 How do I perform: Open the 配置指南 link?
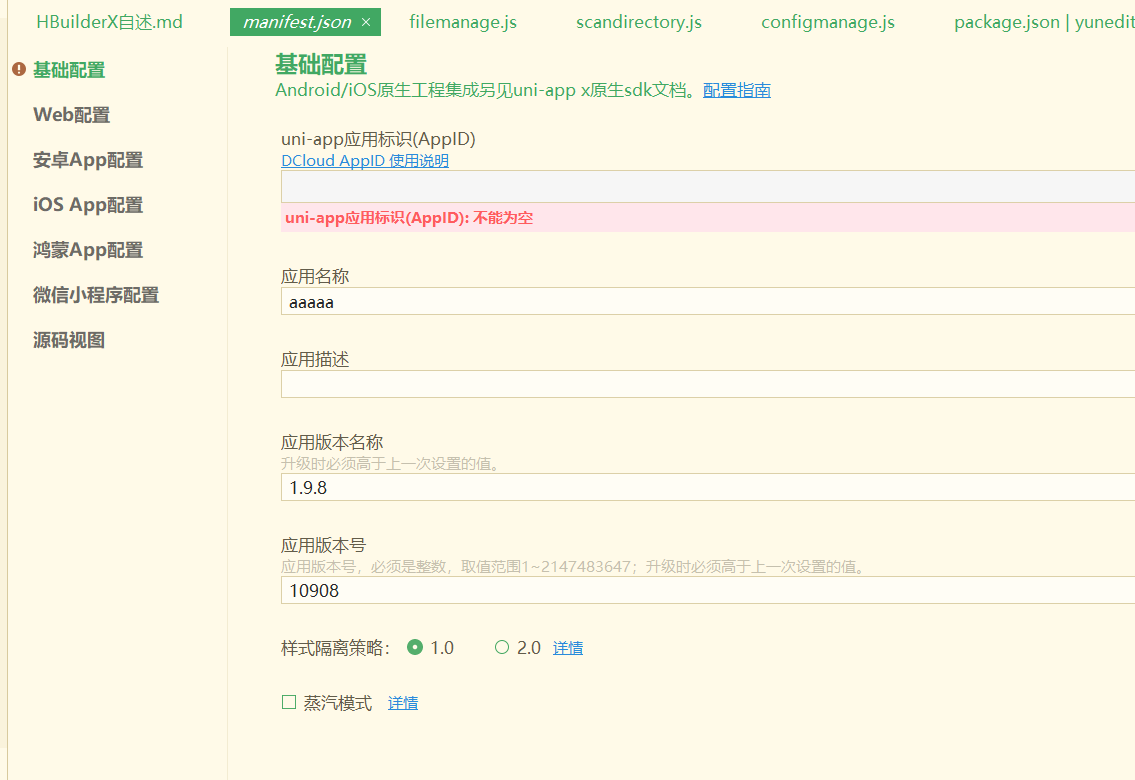(736, 90)
